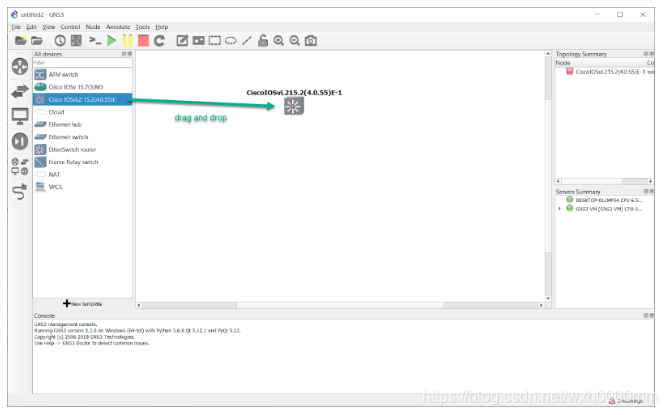This screenshot has height=415, width=668.
Task: Open the Control menu
Action: point(70,27)
